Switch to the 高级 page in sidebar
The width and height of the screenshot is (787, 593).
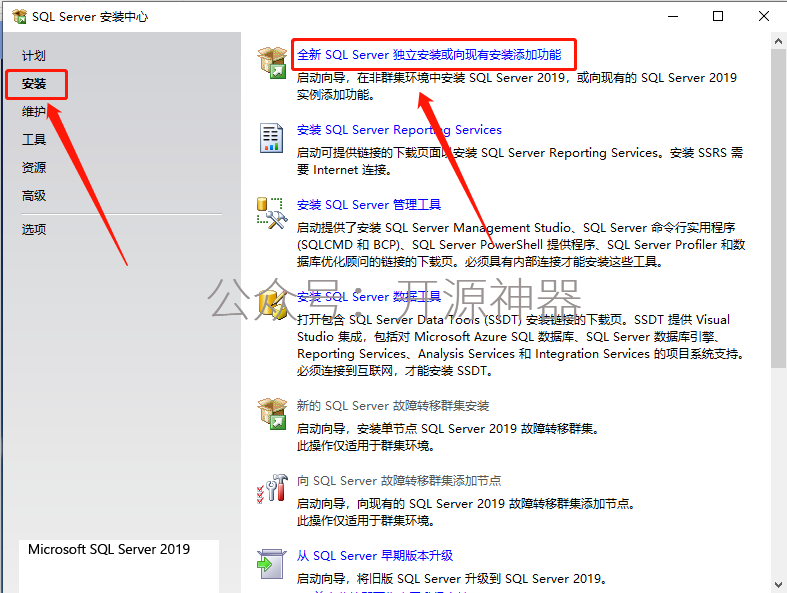pyautogui.click(x=34, y=195)
